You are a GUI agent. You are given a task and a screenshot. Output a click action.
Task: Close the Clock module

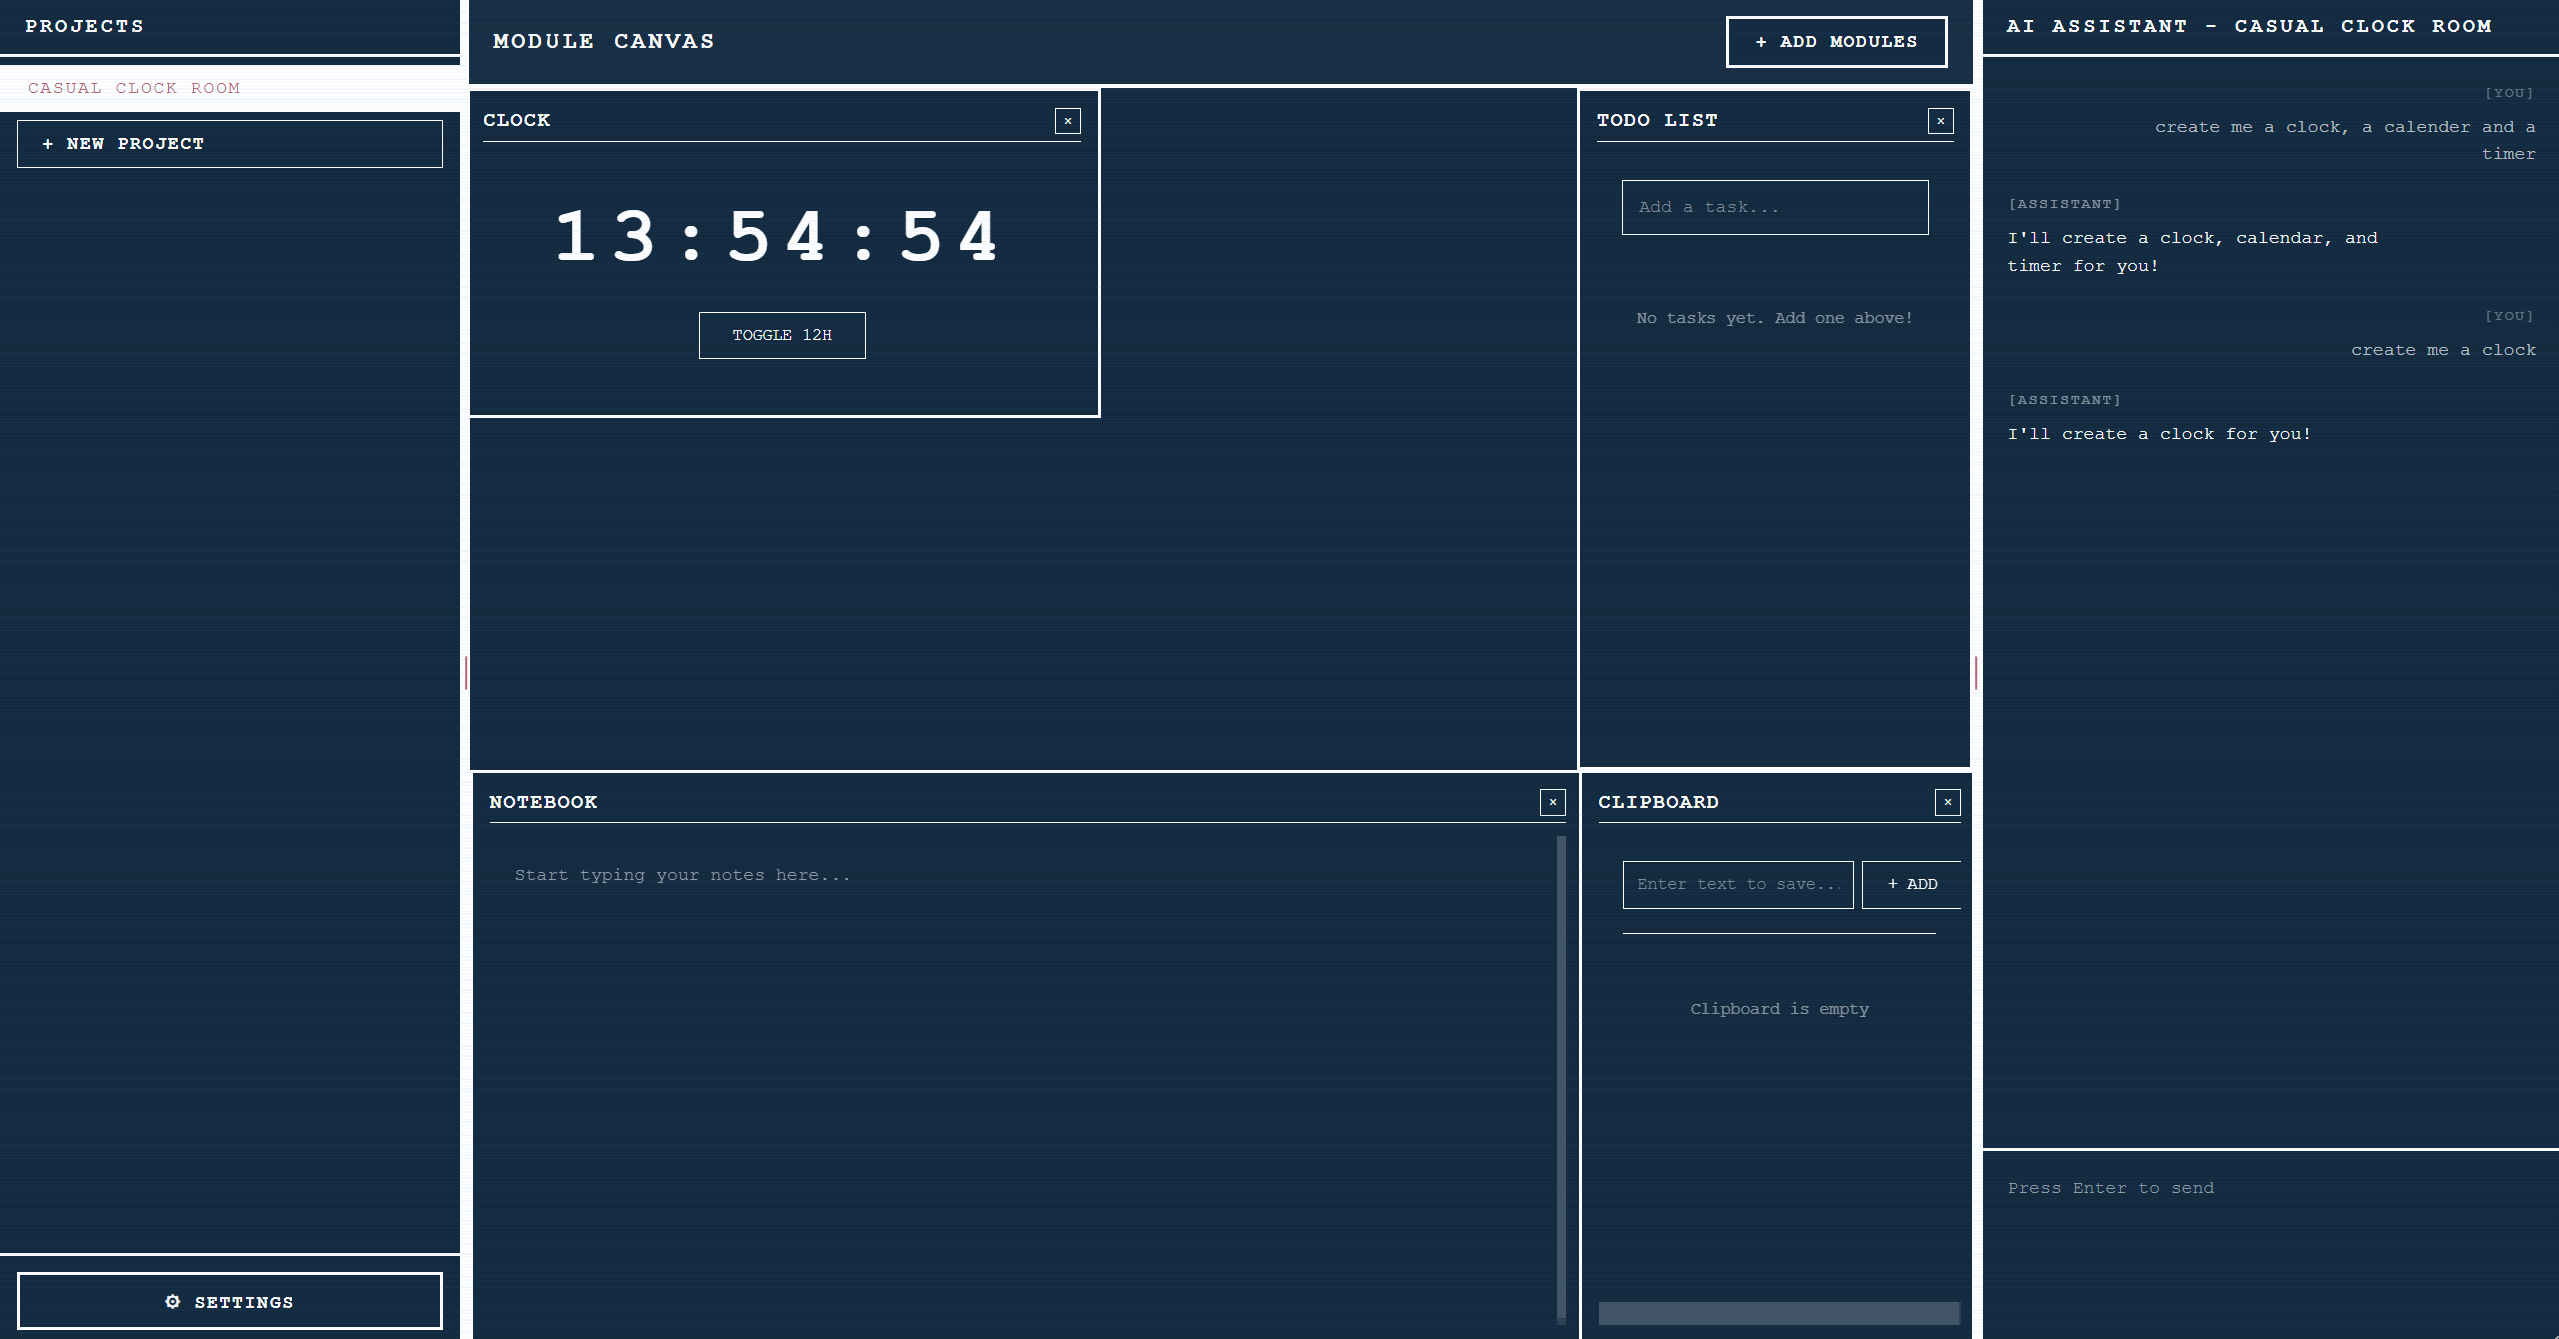(x=1067, y=121)
